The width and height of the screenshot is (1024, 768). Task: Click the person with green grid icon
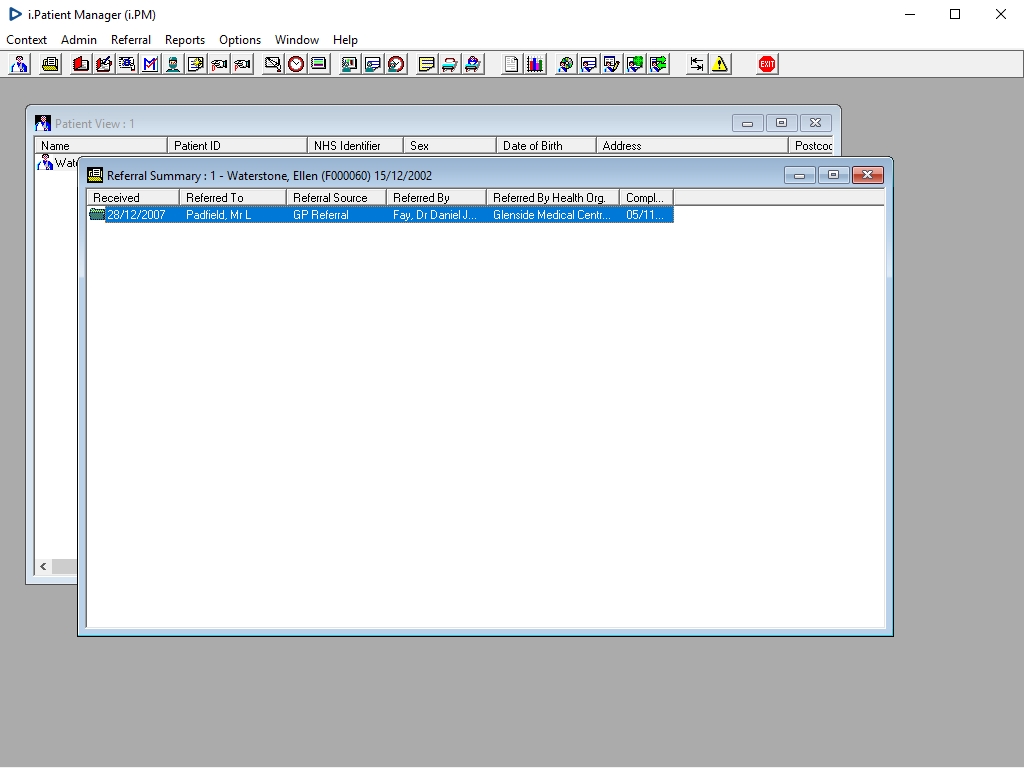coord(635,64)
